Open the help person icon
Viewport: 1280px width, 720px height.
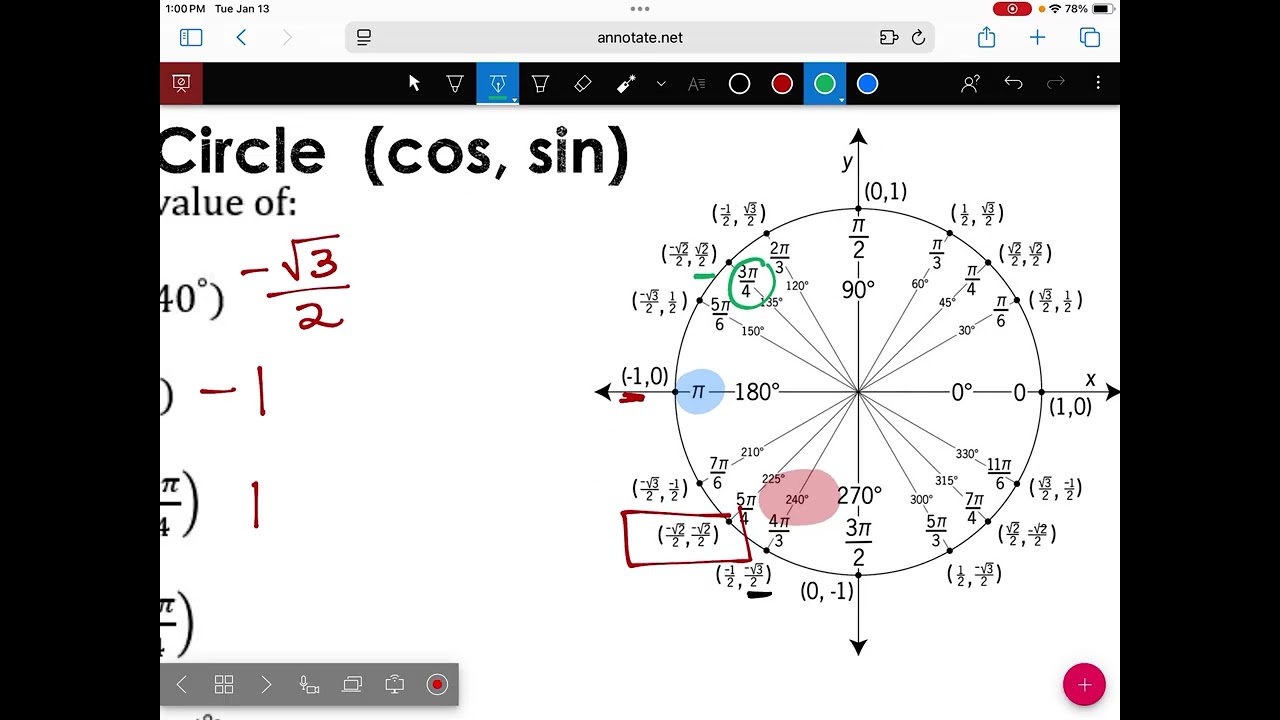tap(970, 84)
